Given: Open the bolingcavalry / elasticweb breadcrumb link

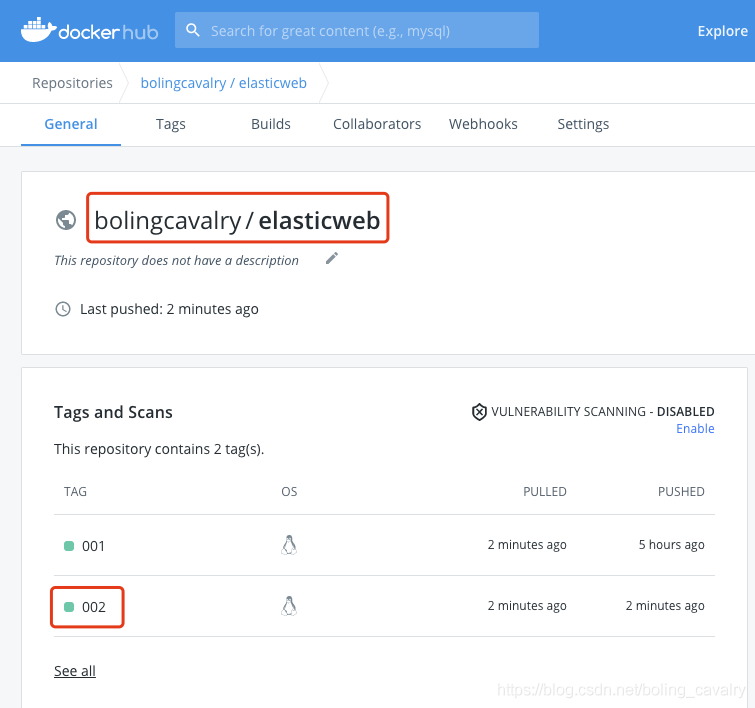Looking at the screenshot, I should coord(223,83).
